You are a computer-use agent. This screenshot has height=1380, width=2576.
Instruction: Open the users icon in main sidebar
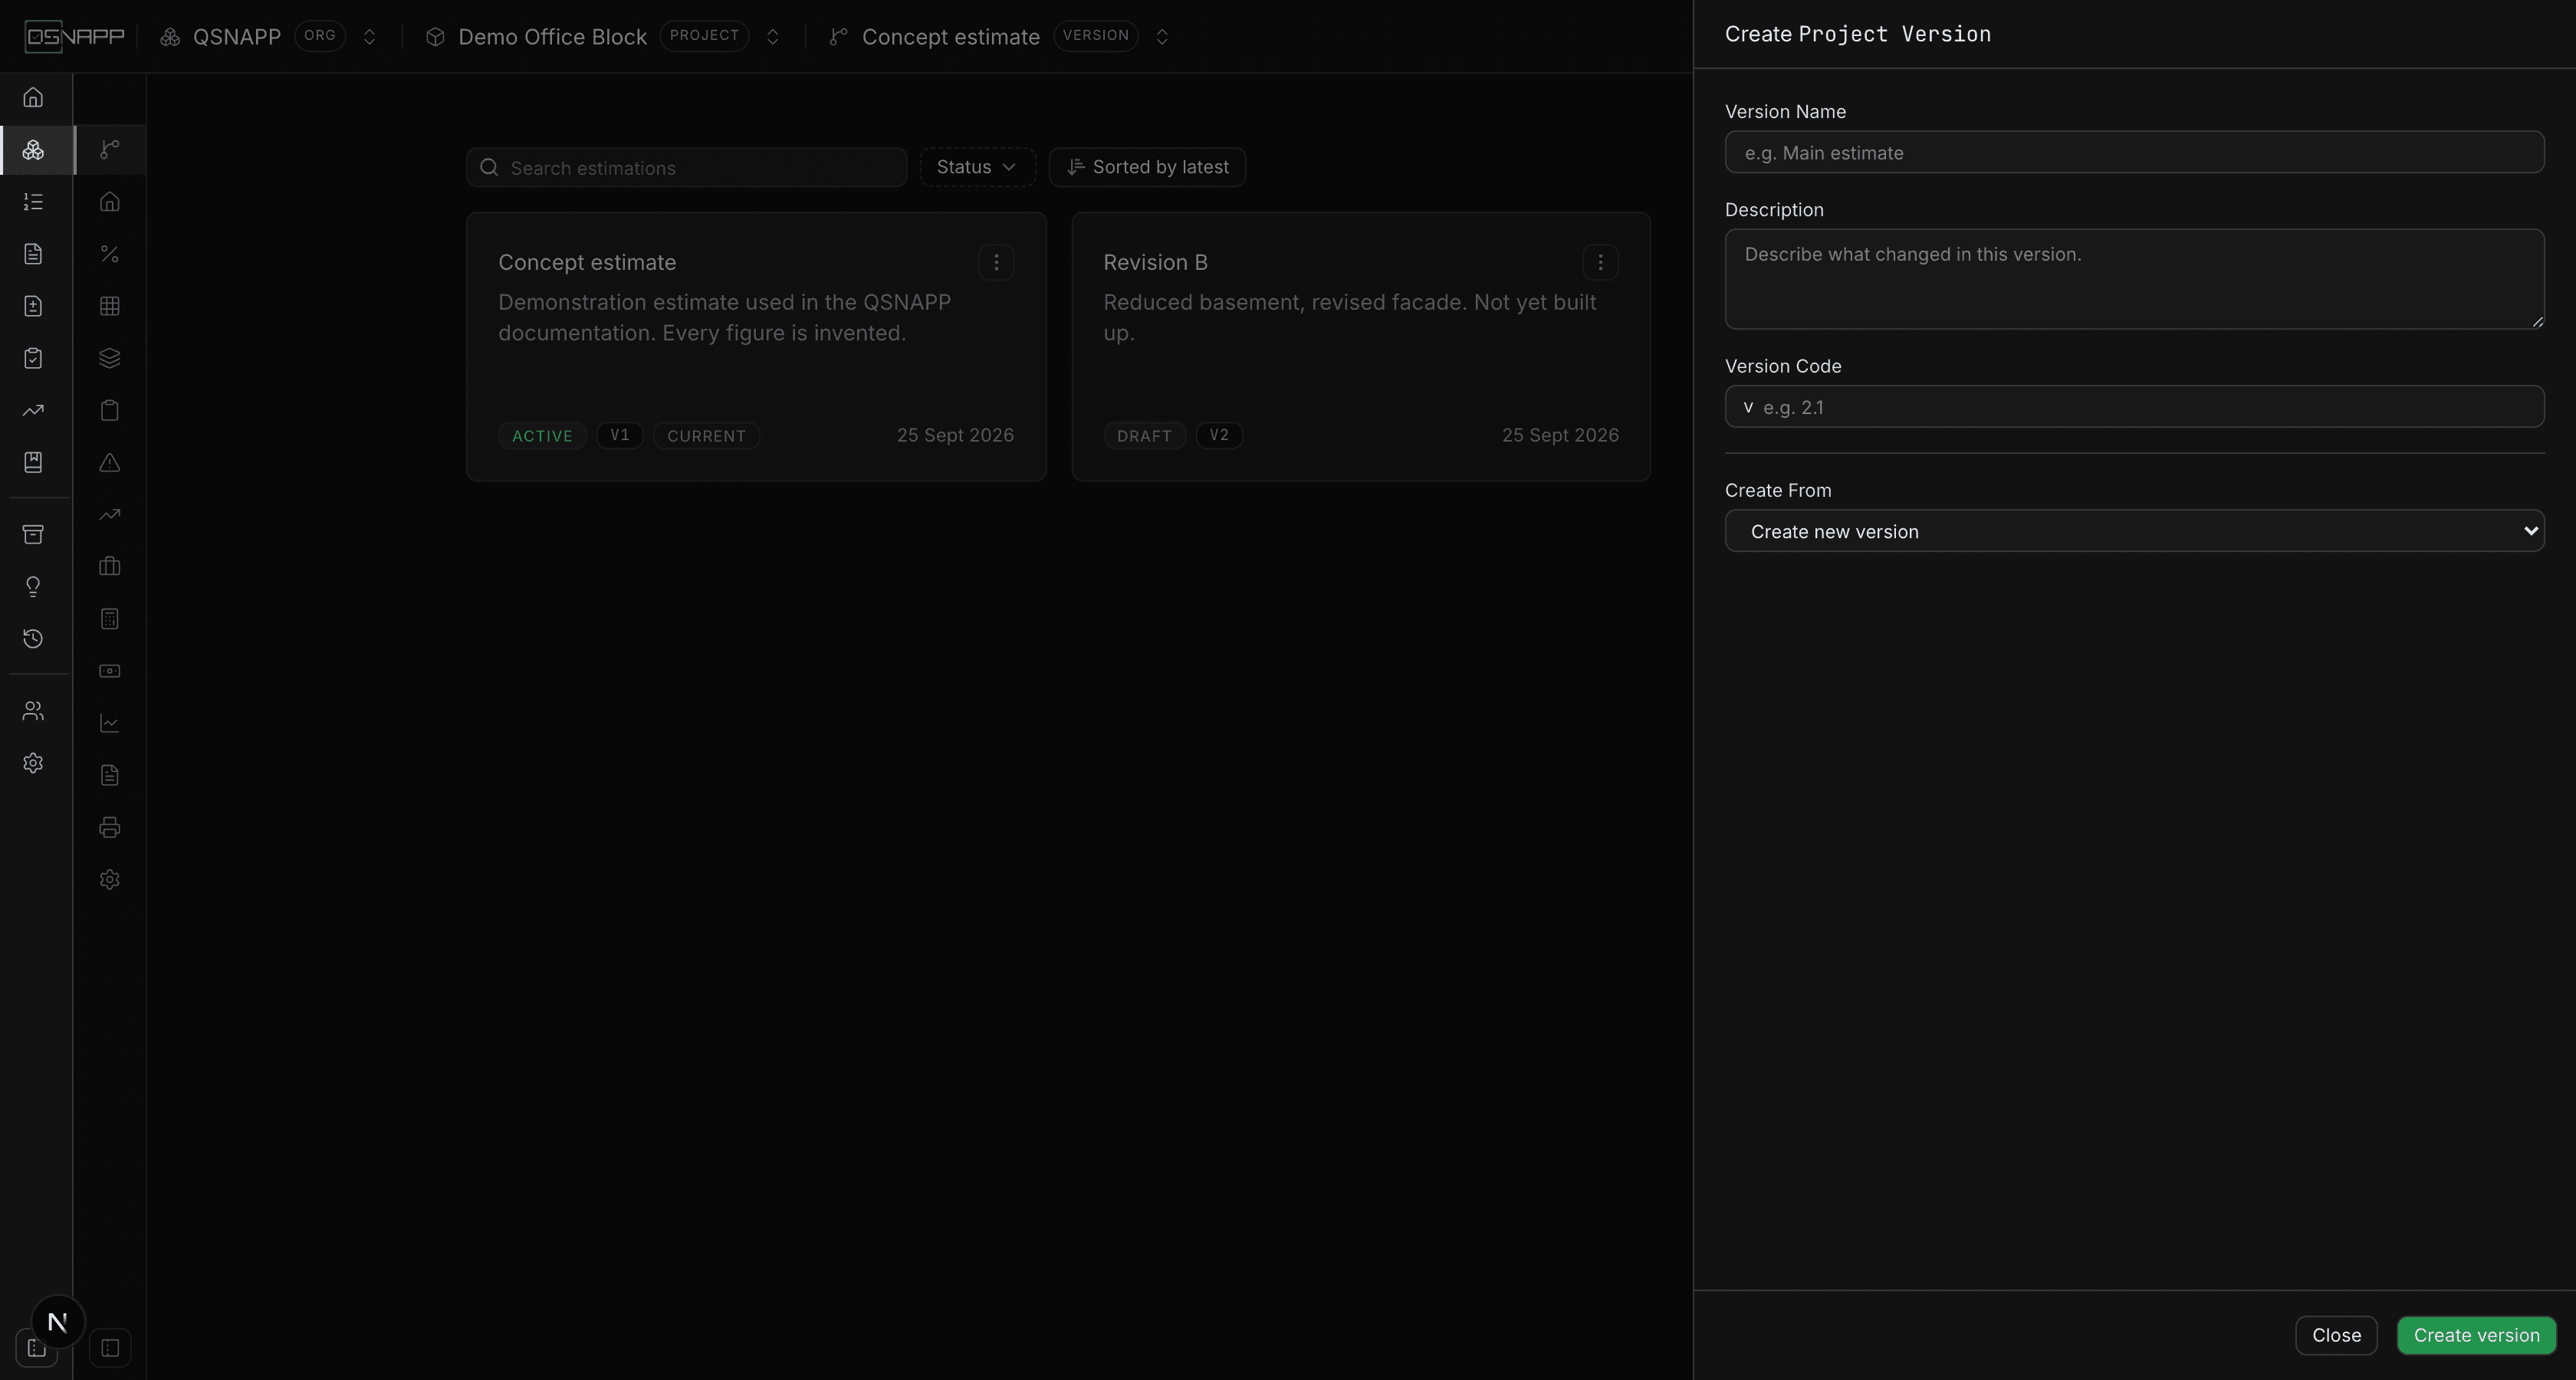(33, 711)
